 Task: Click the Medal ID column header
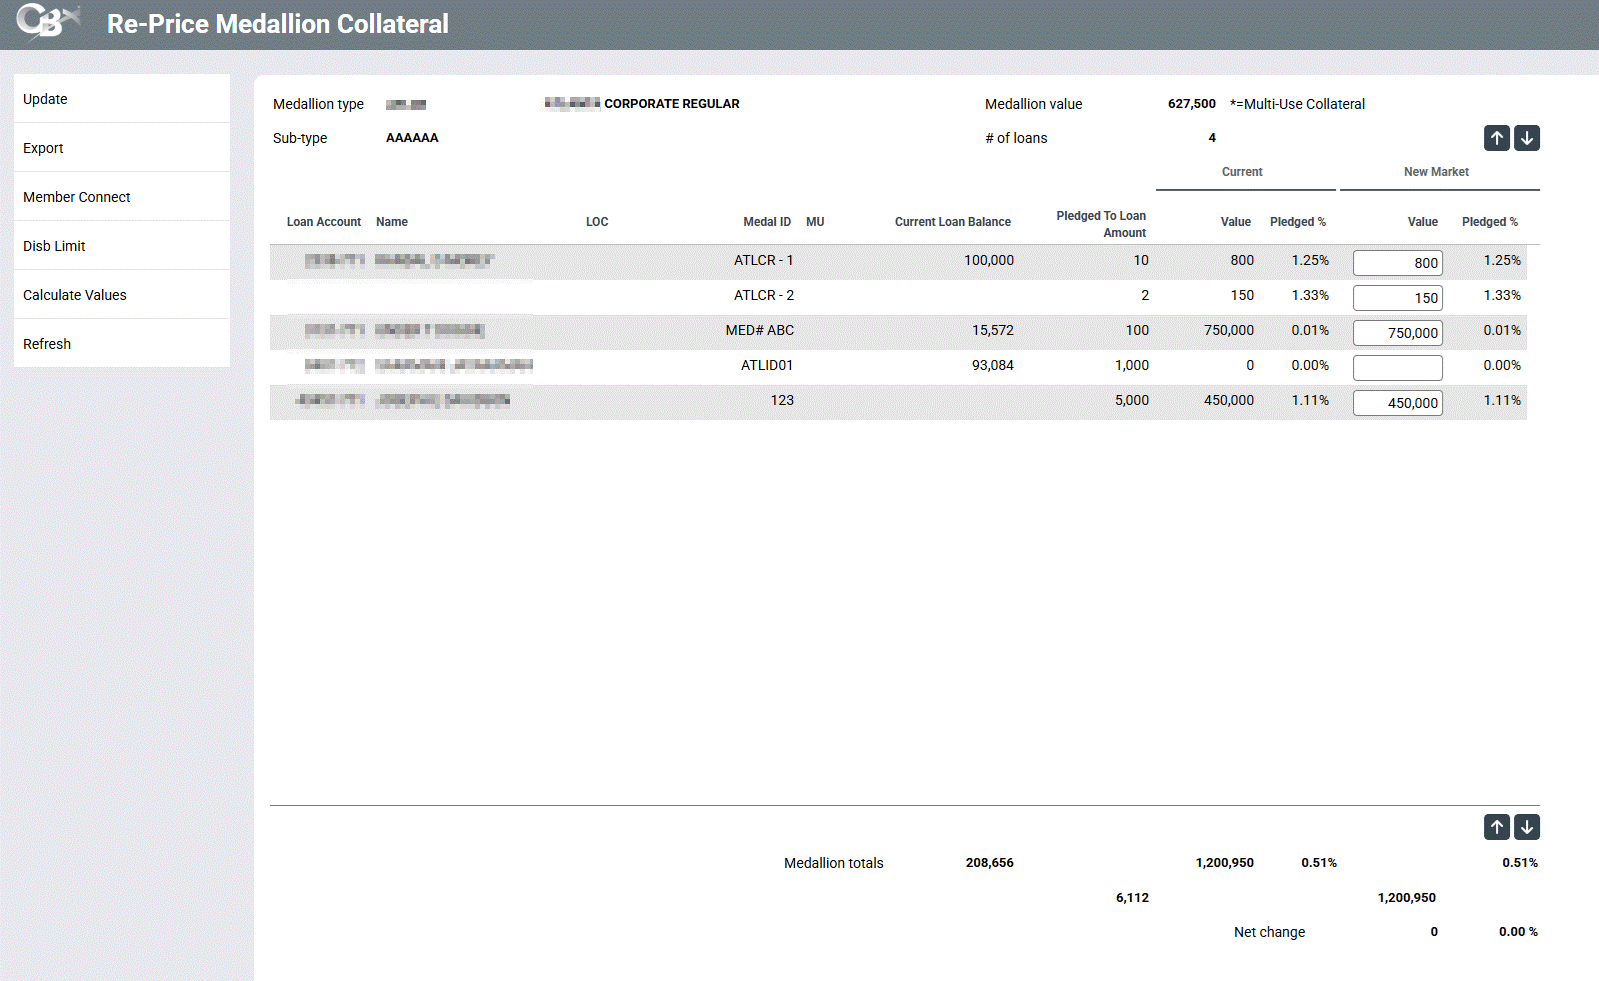pos(766,222)
